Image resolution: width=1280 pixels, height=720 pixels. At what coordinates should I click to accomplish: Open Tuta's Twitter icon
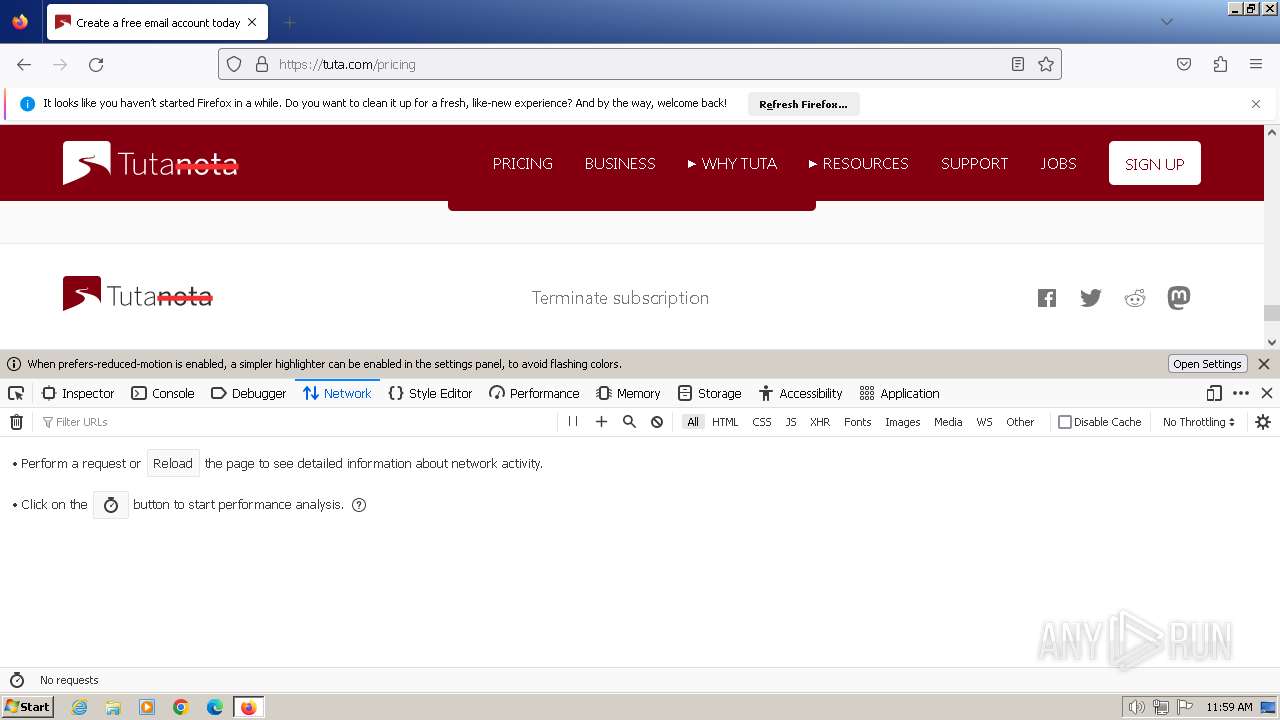tap(1091, 298)
